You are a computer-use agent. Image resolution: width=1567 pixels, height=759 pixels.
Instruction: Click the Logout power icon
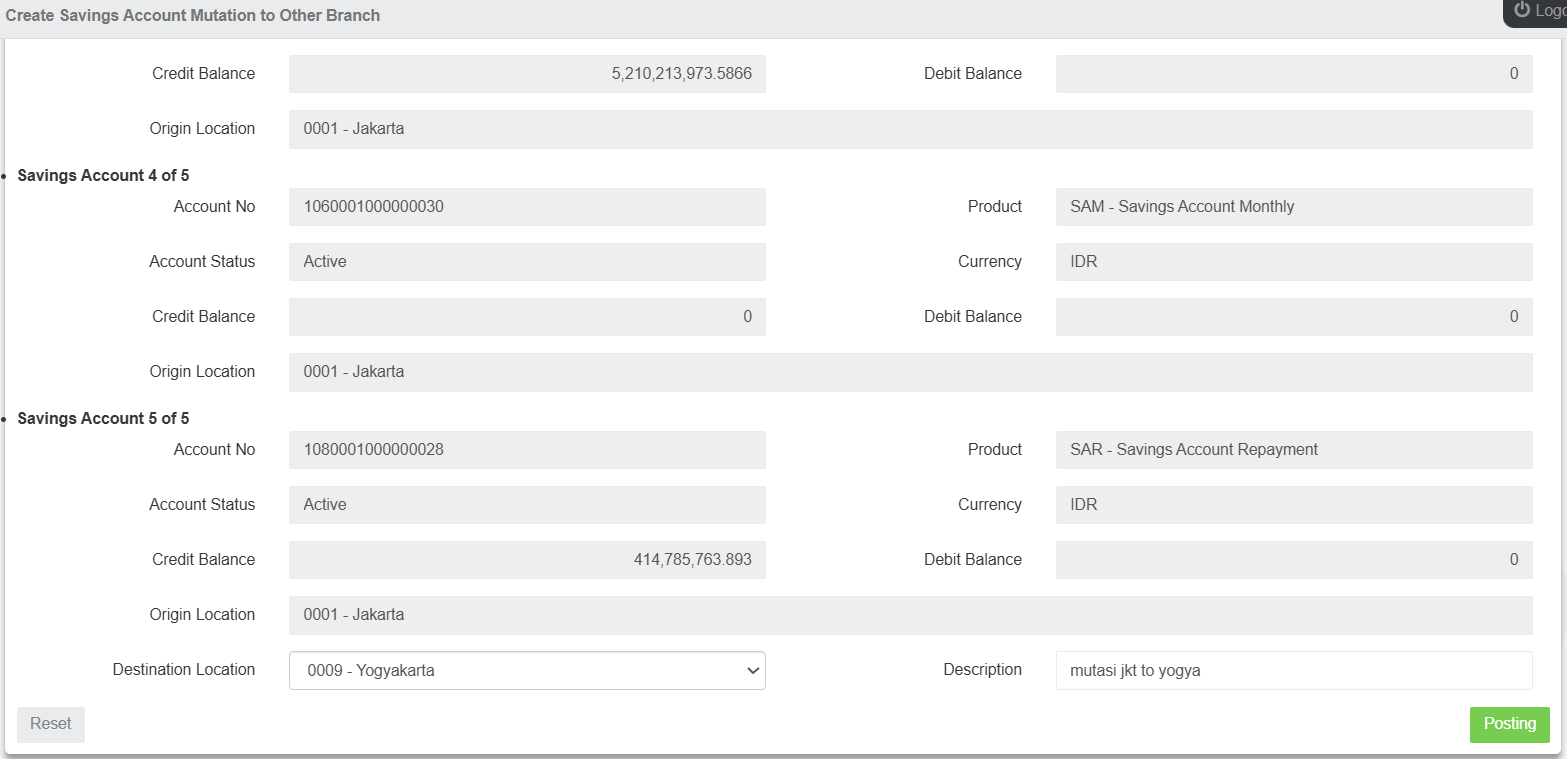1522,10
